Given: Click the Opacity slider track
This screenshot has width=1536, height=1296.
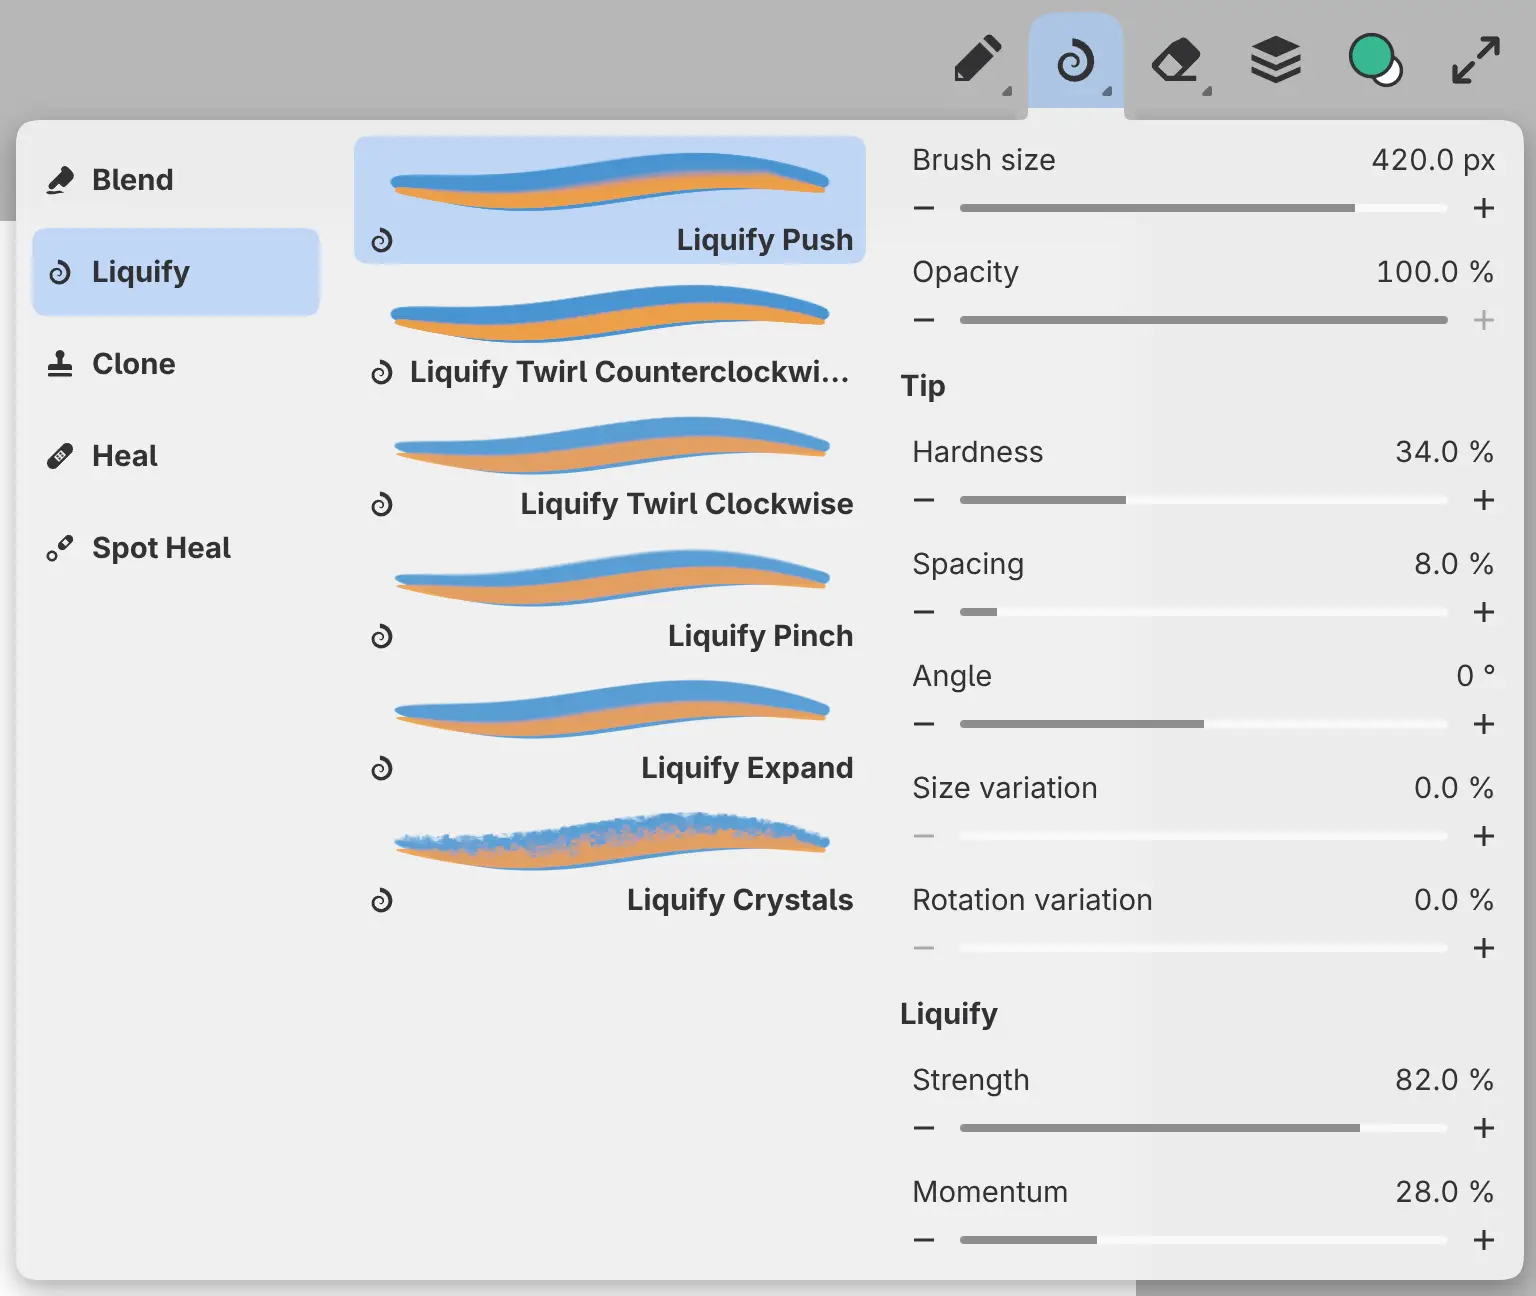Looking at the screenshot, I should click(x=1204, y=320).
